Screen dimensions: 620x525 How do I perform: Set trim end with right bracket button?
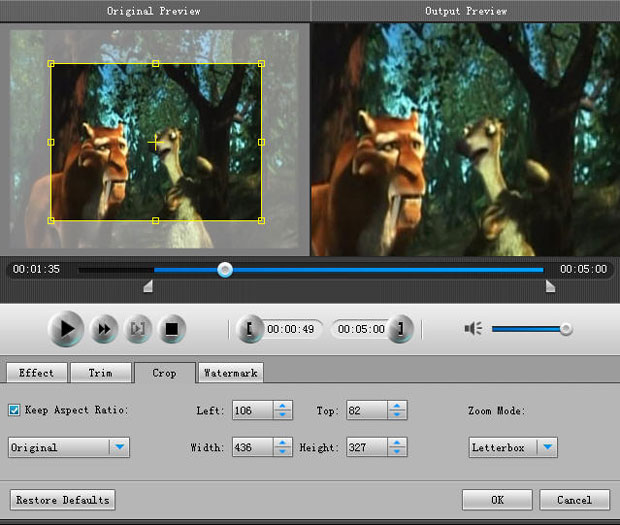(400, 329)
